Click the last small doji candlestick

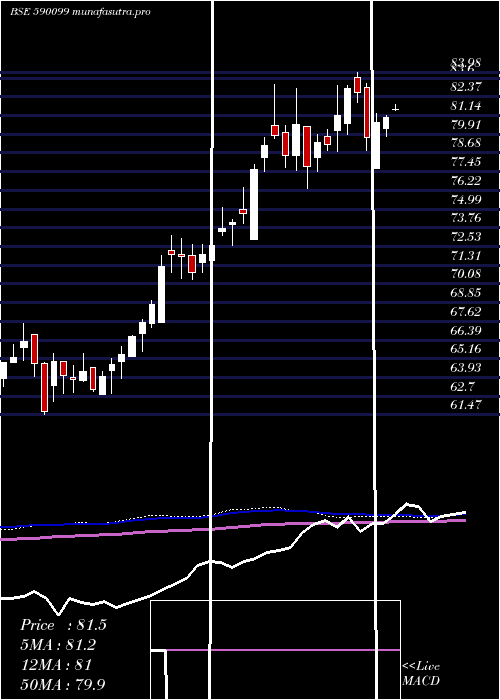click(395, 108)
